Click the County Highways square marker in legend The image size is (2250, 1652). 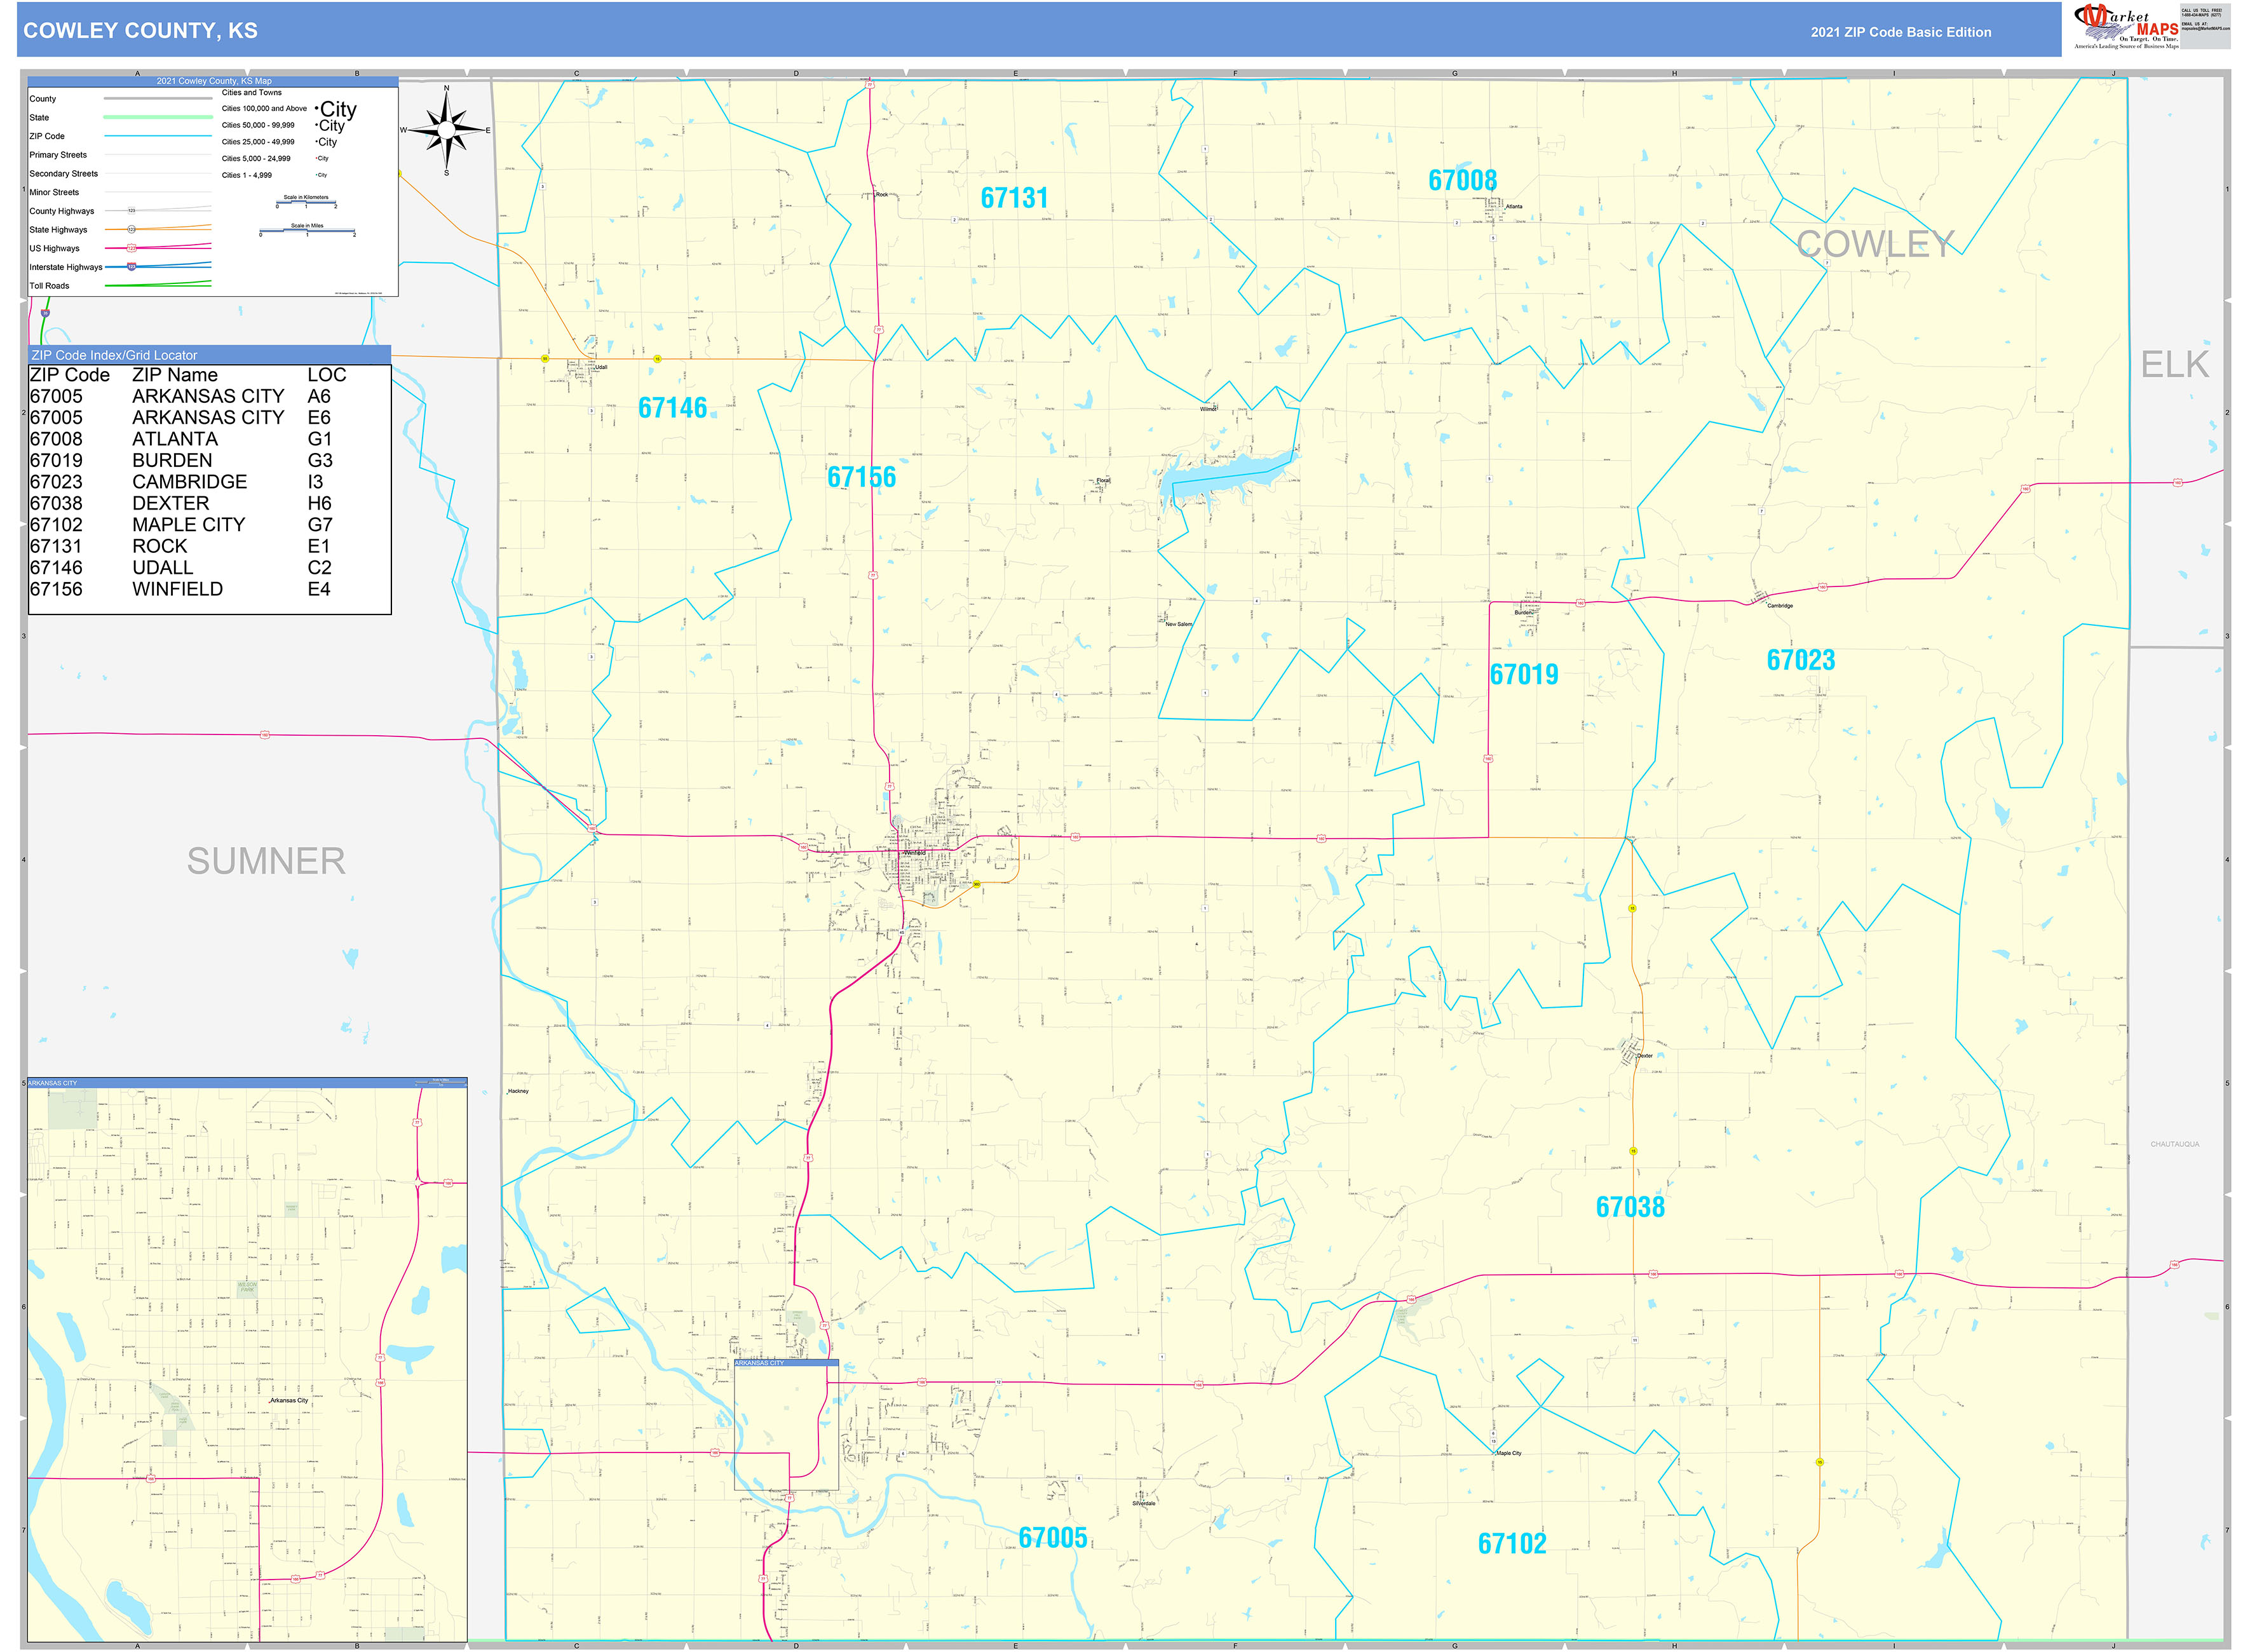132,211
